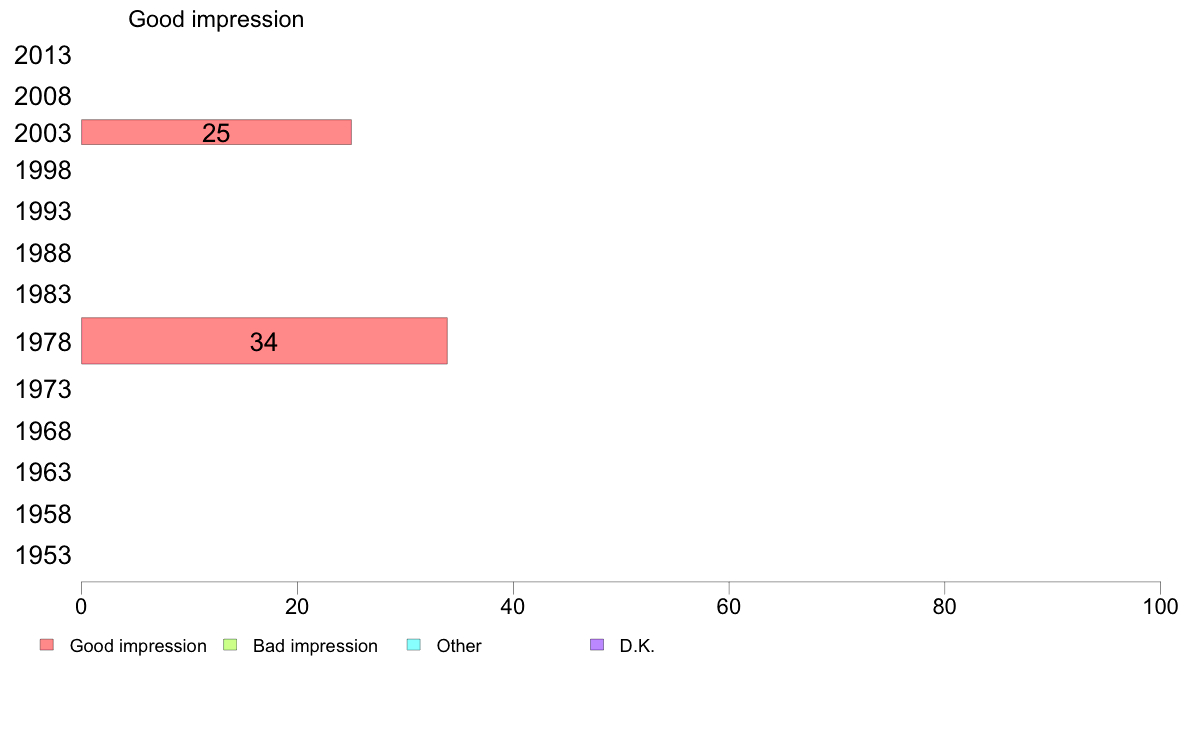Select the 2003 bar showing 25
1188x736 pixels.
point(216,132)
